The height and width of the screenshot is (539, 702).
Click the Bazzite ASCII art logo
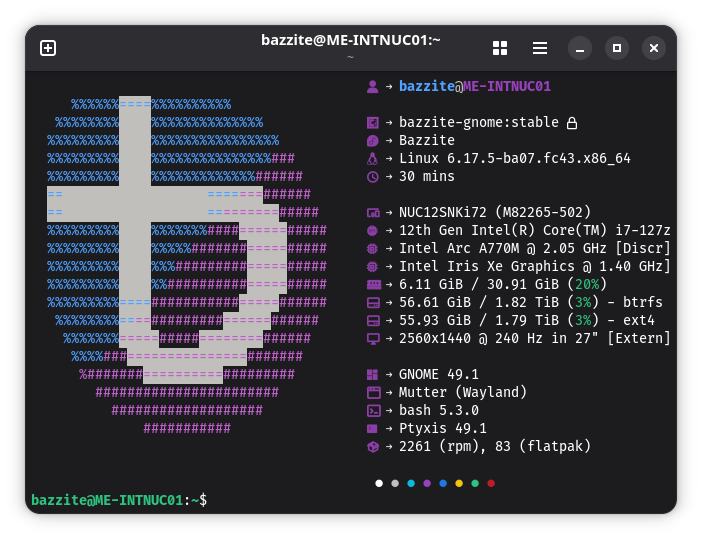pos(187,267)
